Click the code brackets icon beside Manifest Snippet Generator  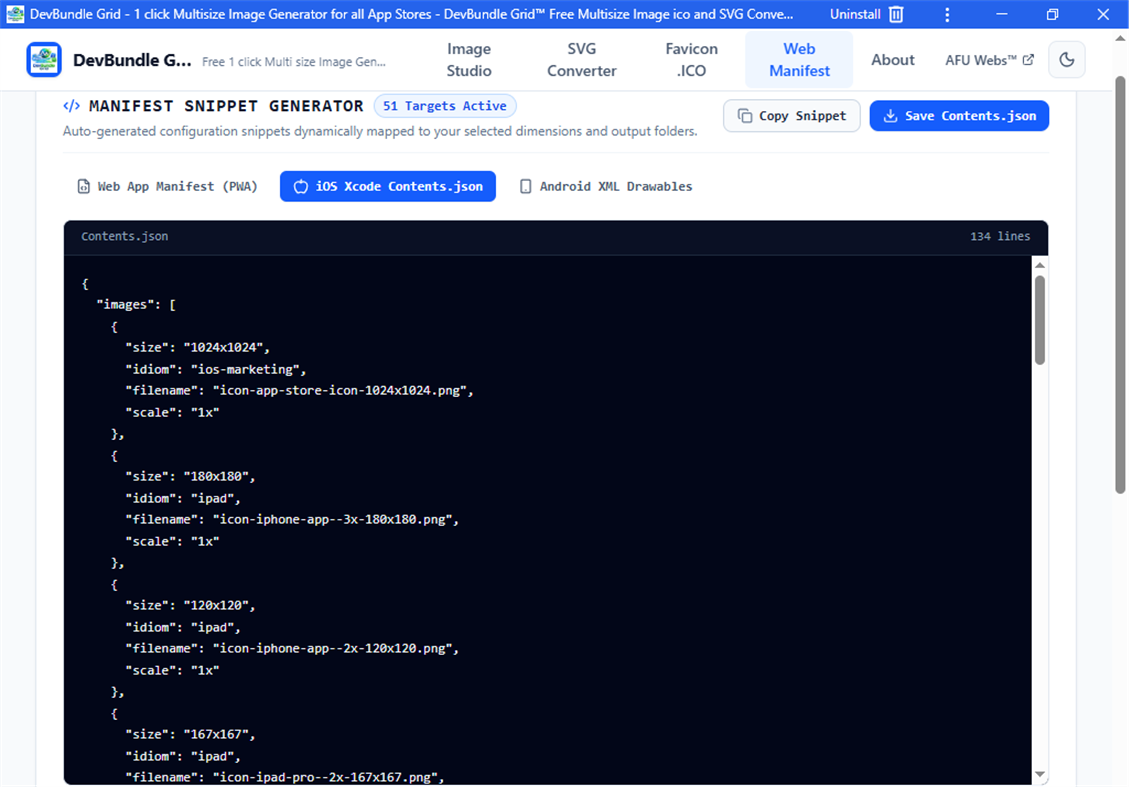pos(71,106)
